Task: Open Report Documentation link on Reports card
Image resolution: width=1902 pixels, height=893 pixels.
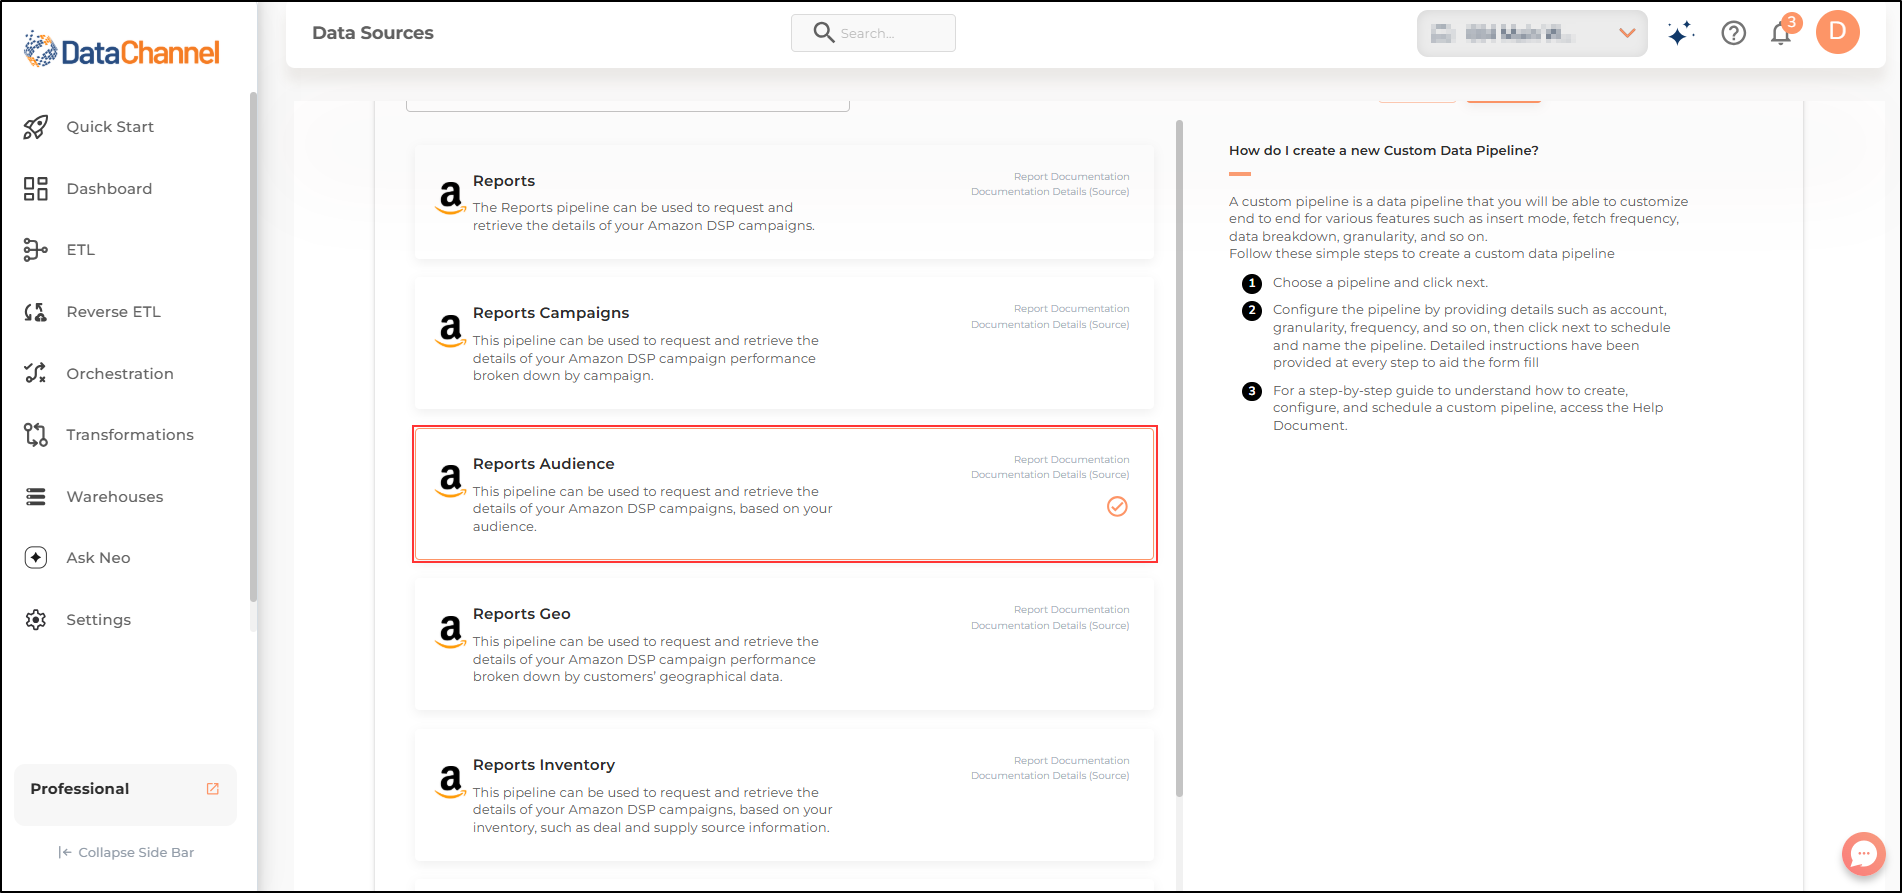Action: coord(1071,177)
